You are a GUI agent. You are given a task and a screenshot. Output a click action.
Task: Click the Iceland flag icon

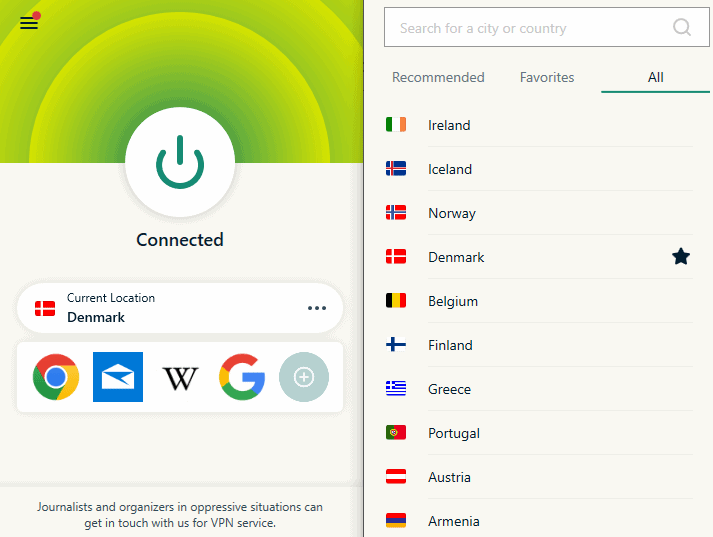click(396, 169)
